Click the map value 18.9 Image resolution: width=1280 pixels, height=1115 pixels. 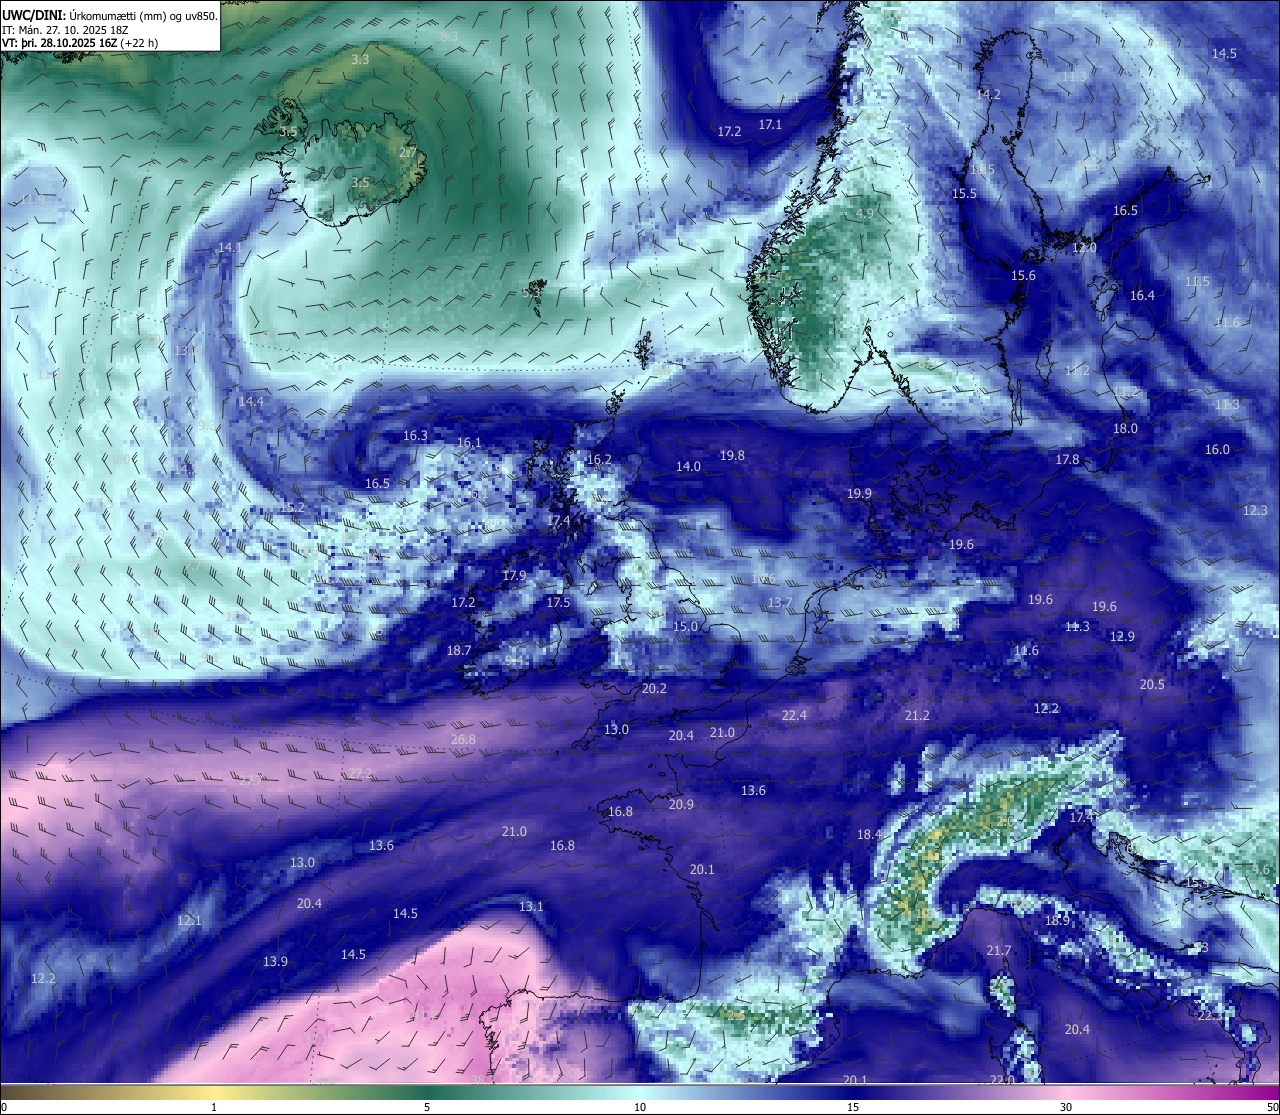pyautogui.click(x=1057, y=921)
